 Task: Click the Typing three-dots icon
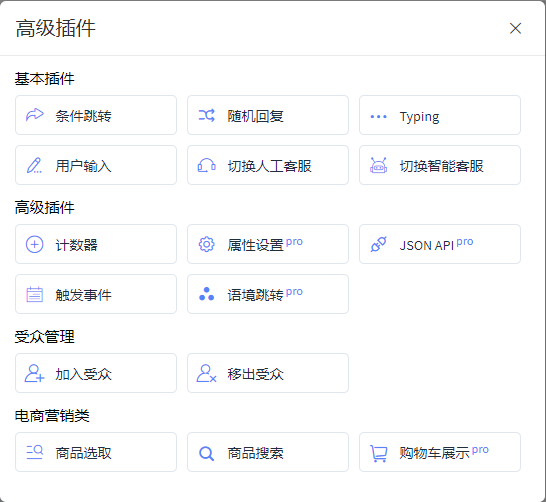[x=379, y=117]
